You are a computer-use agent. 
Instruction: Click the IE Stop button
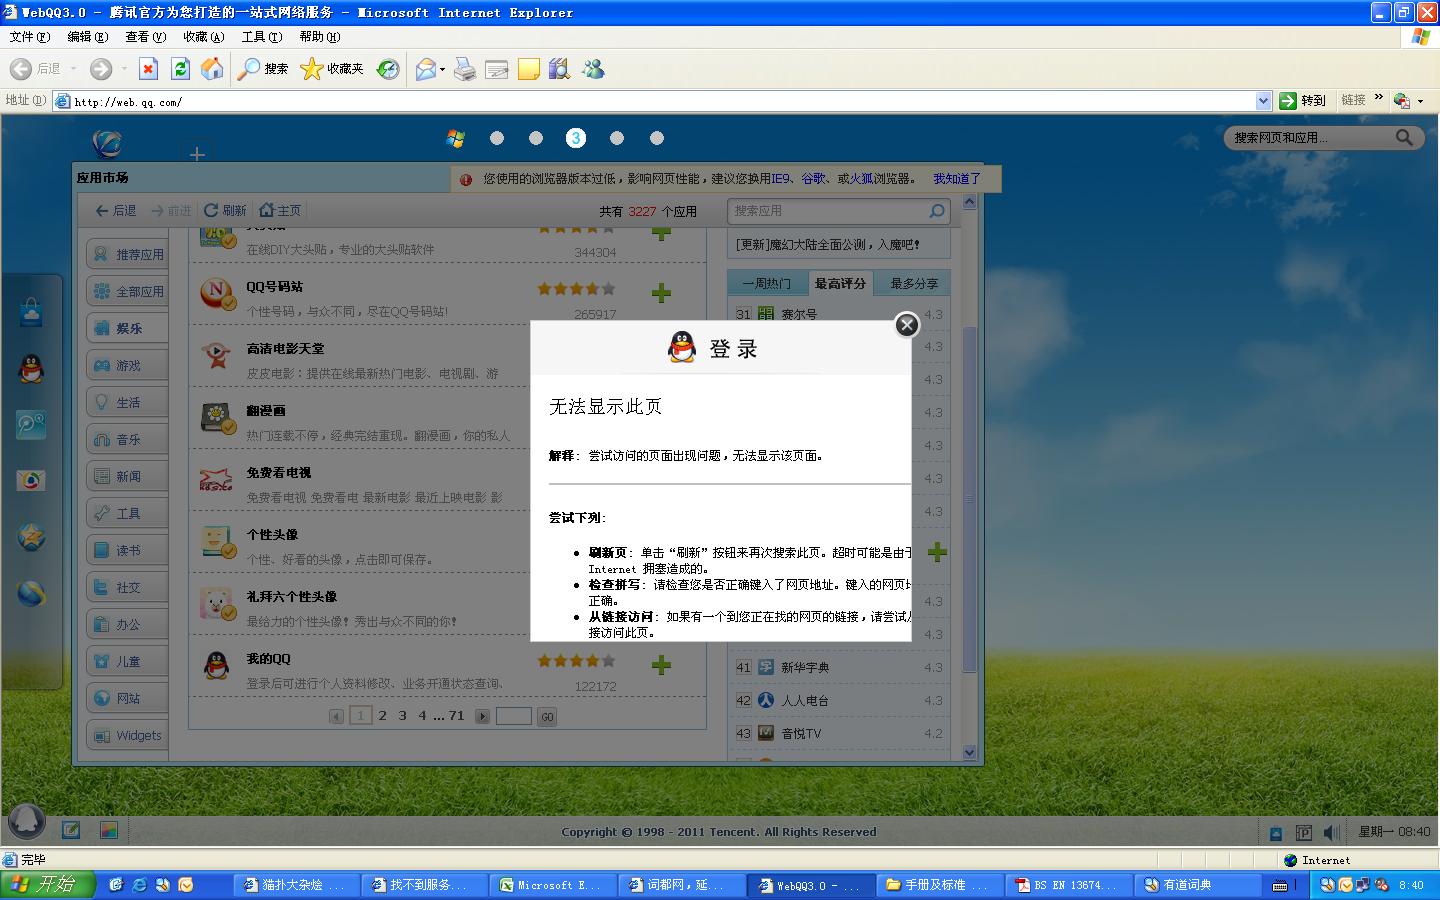pos(148,69)
